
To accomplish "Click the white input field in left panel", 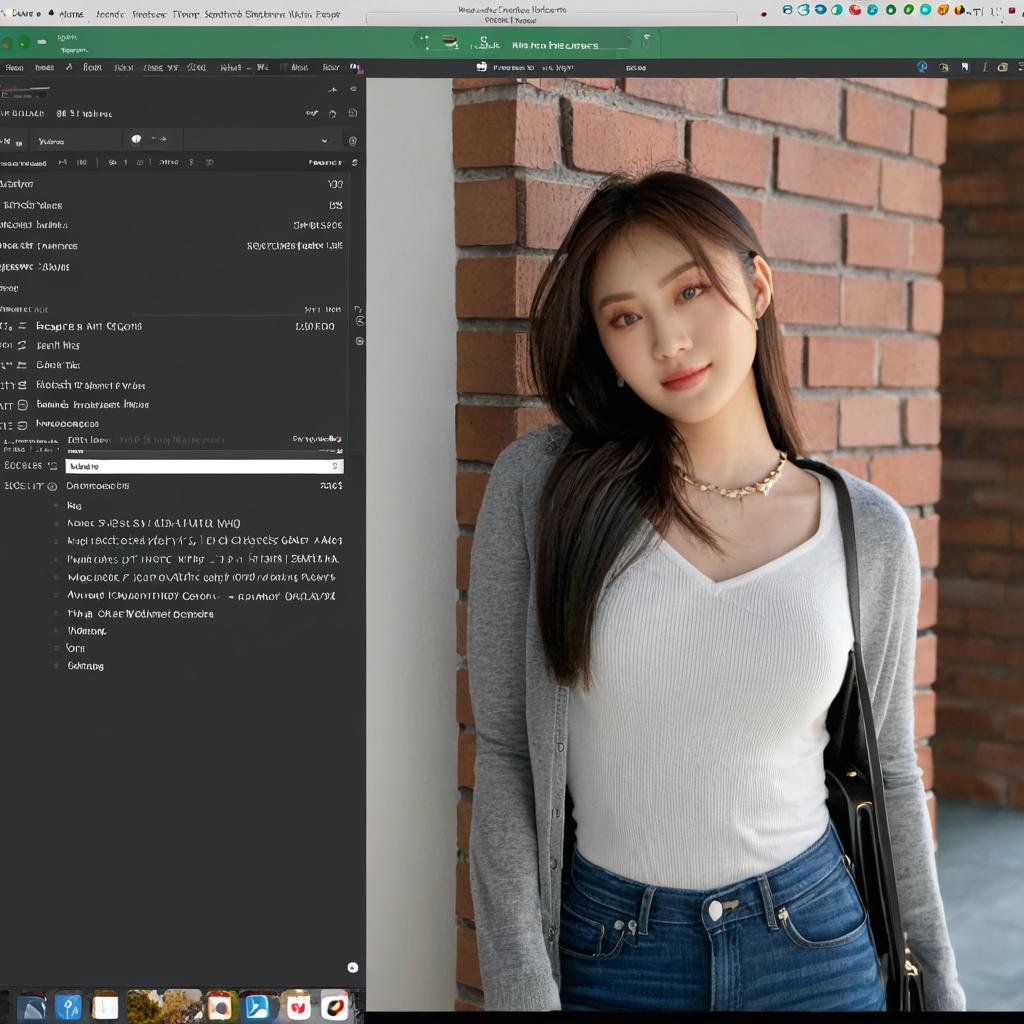I will 204,466.
